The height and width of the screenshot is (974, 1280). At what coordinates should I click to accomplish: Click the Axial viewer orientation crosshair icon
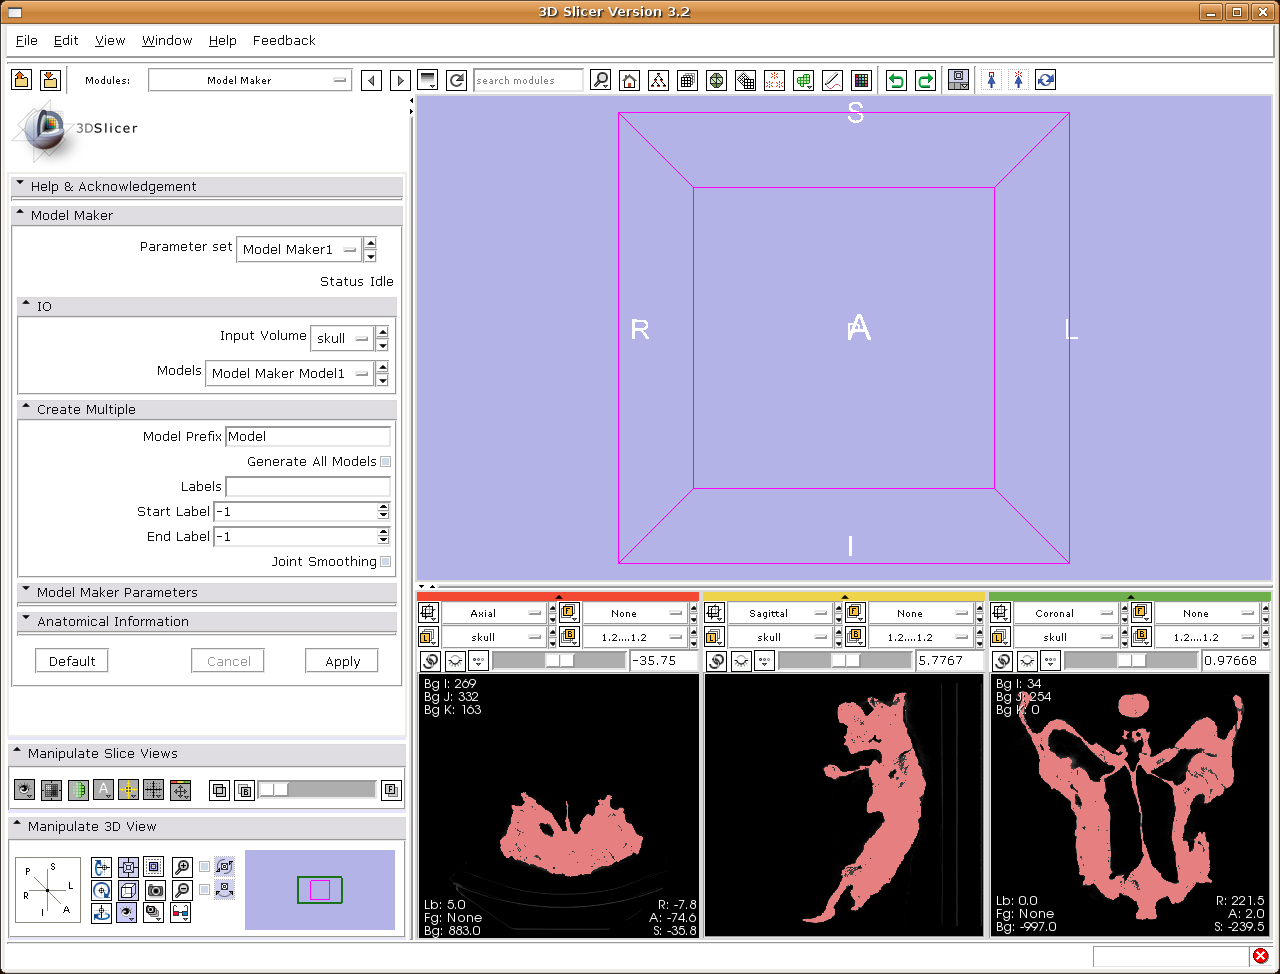429,613
